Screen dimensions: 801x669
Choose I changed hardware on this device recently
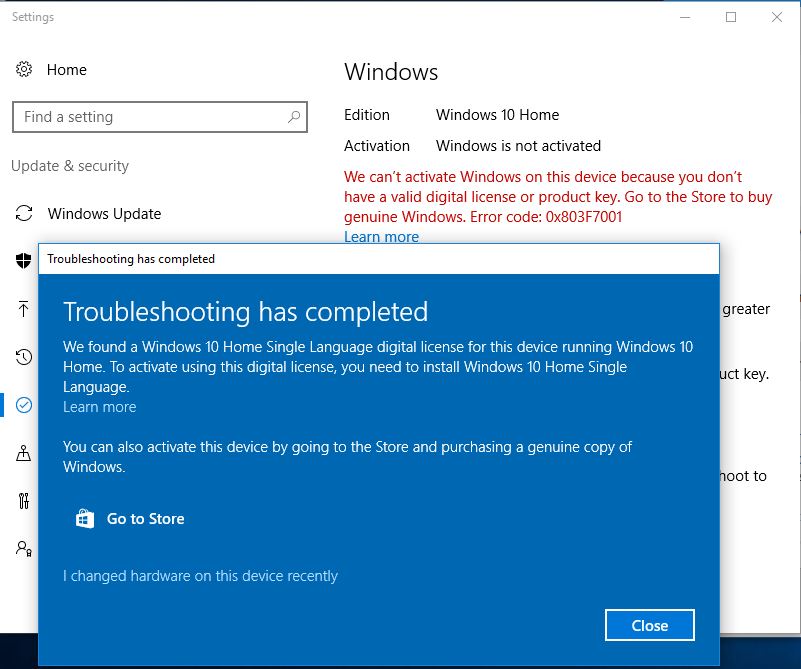tap(200, 576)
